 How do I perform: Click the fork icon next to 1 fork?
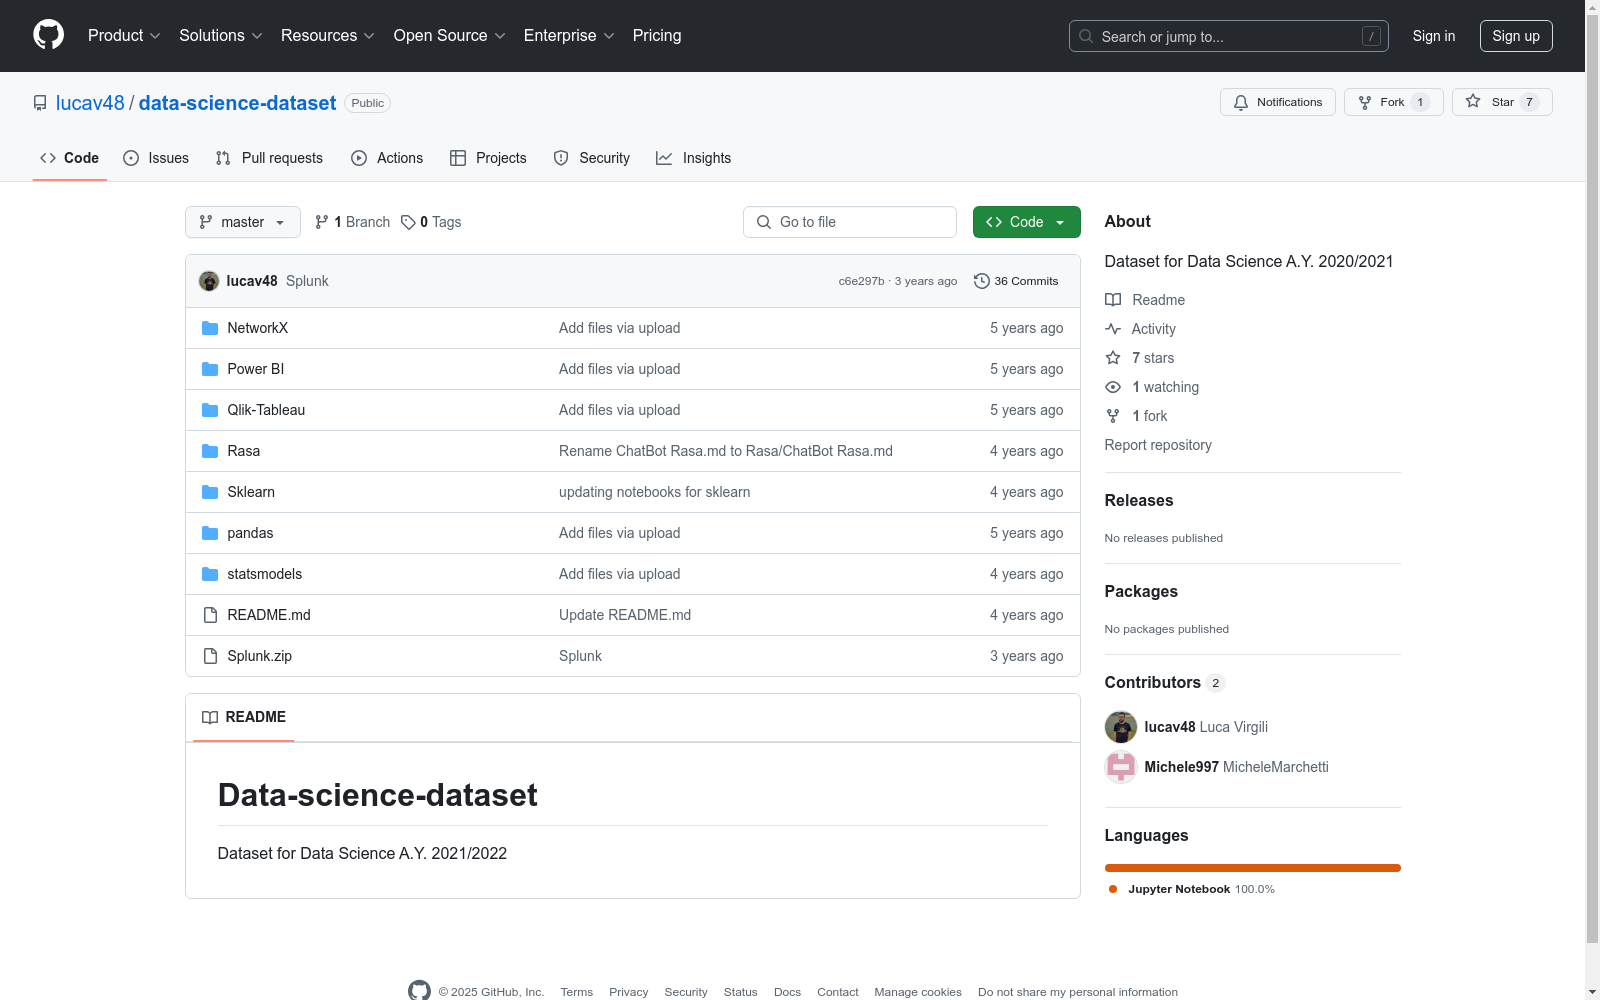click(x=1113, y=416)
